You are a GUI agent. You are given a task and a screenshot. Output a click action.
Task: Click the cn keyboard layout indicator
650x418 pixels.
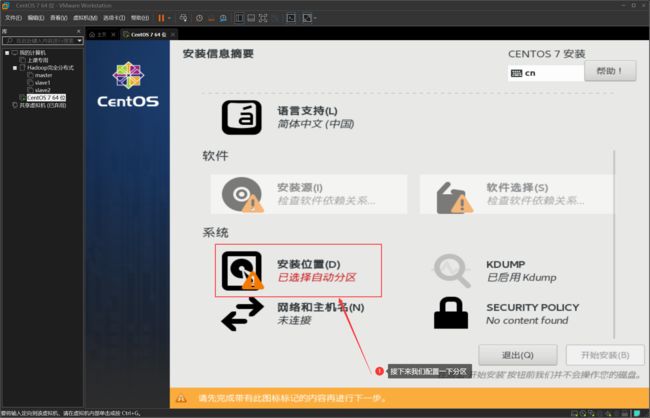click(546, 73)
